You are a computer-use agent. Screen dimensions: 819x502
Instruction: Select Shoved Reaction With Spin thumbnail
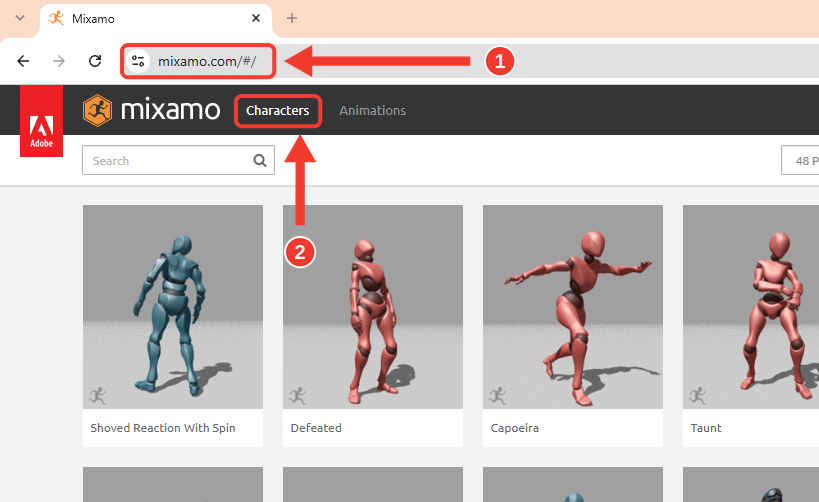tap(173, 307)
